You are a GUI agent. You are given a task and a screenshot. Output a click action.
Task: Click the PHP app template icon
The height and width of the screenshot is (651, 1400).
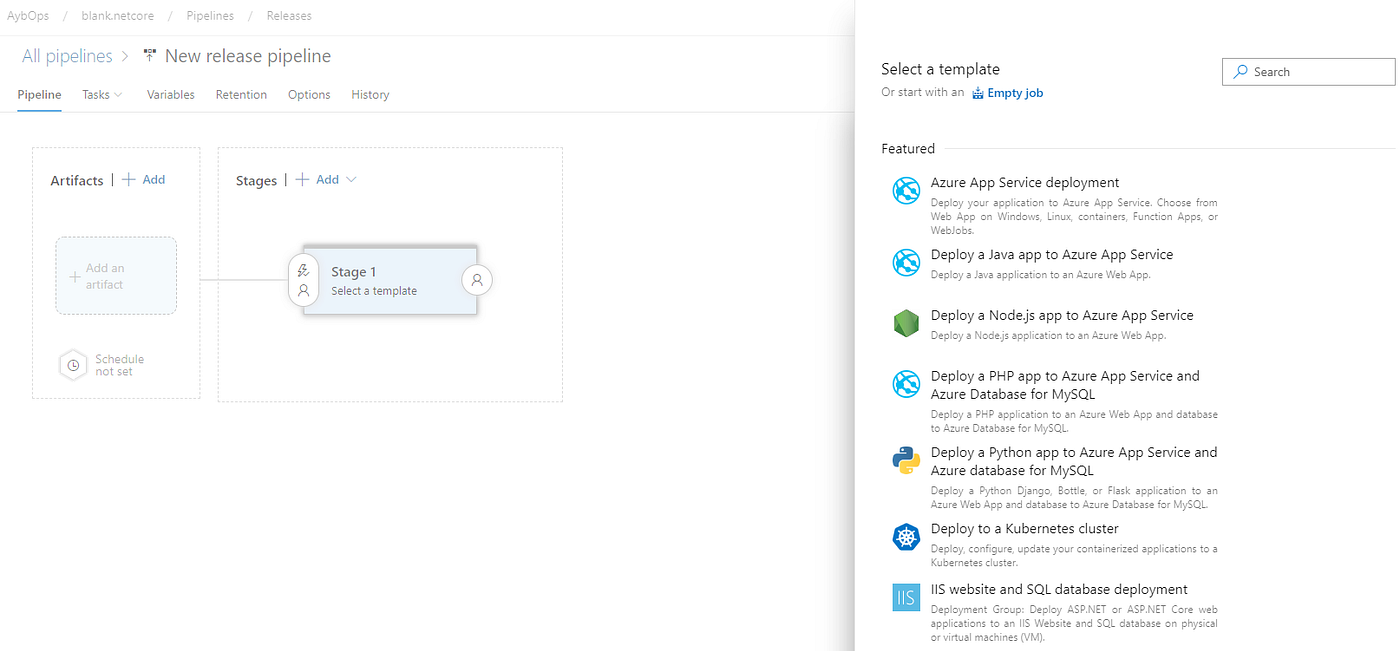(x=905, y=384)
